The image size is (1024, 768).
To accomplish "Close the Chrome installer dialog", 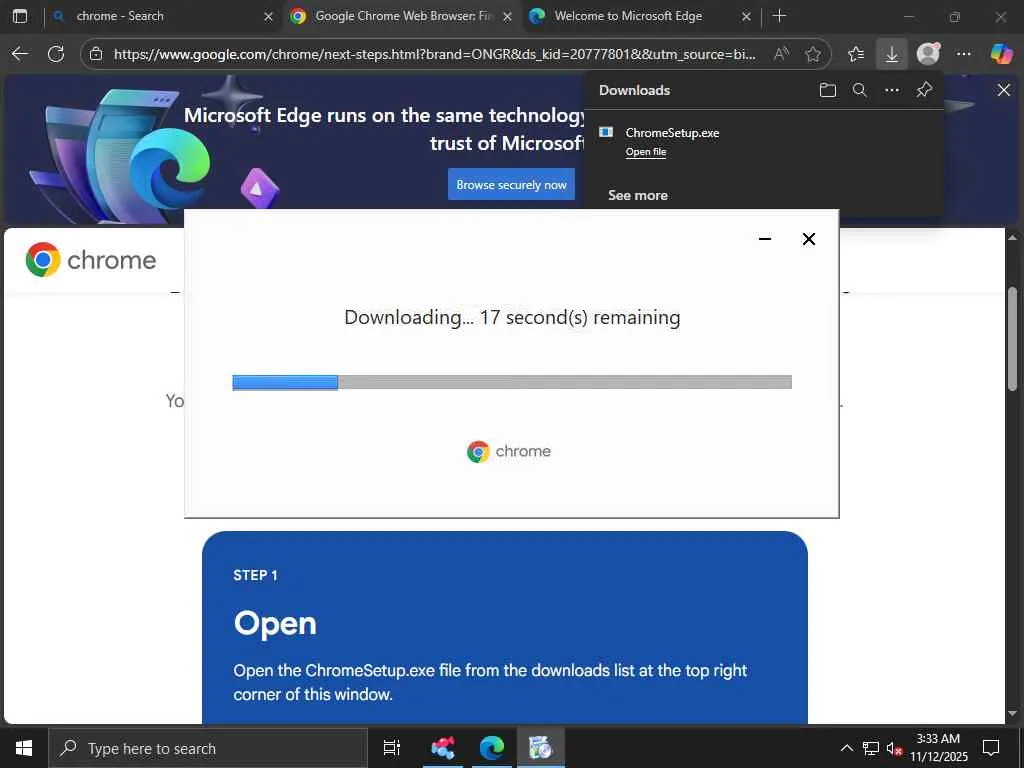I will [x=808, y=239].
